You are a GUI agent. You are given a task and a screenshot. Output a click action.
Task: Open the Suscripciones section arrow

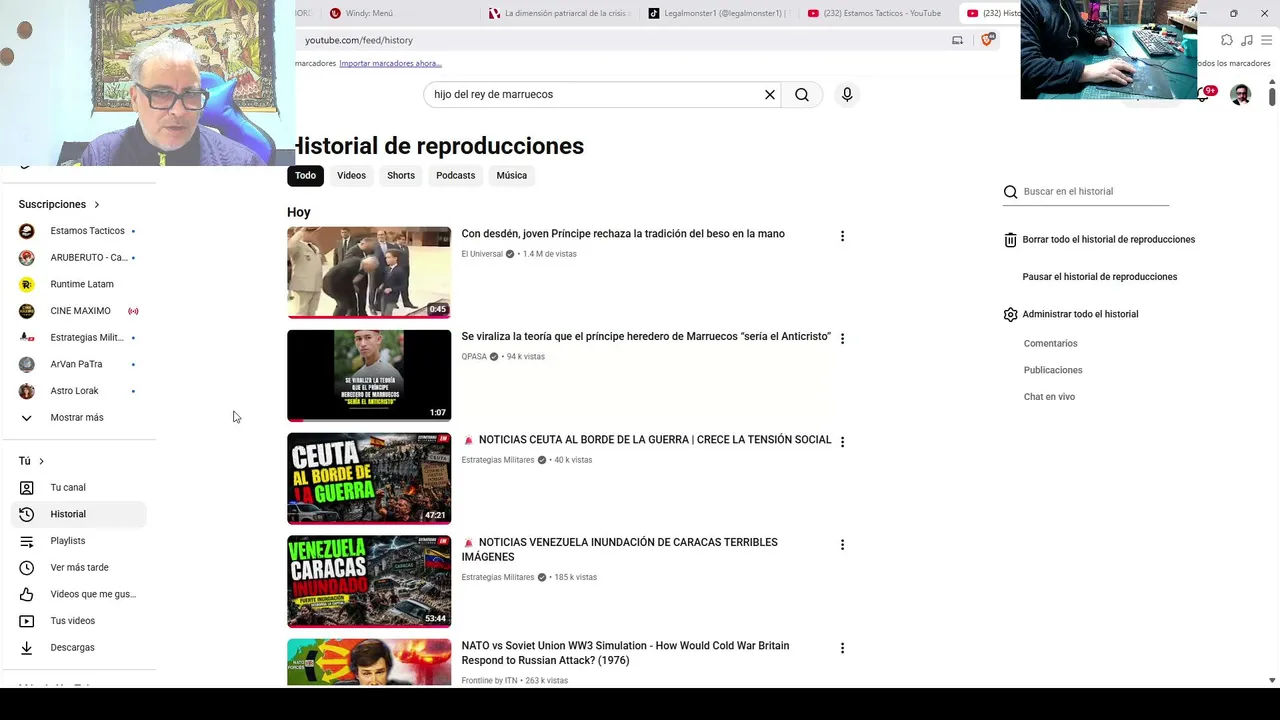click(97, 204)
